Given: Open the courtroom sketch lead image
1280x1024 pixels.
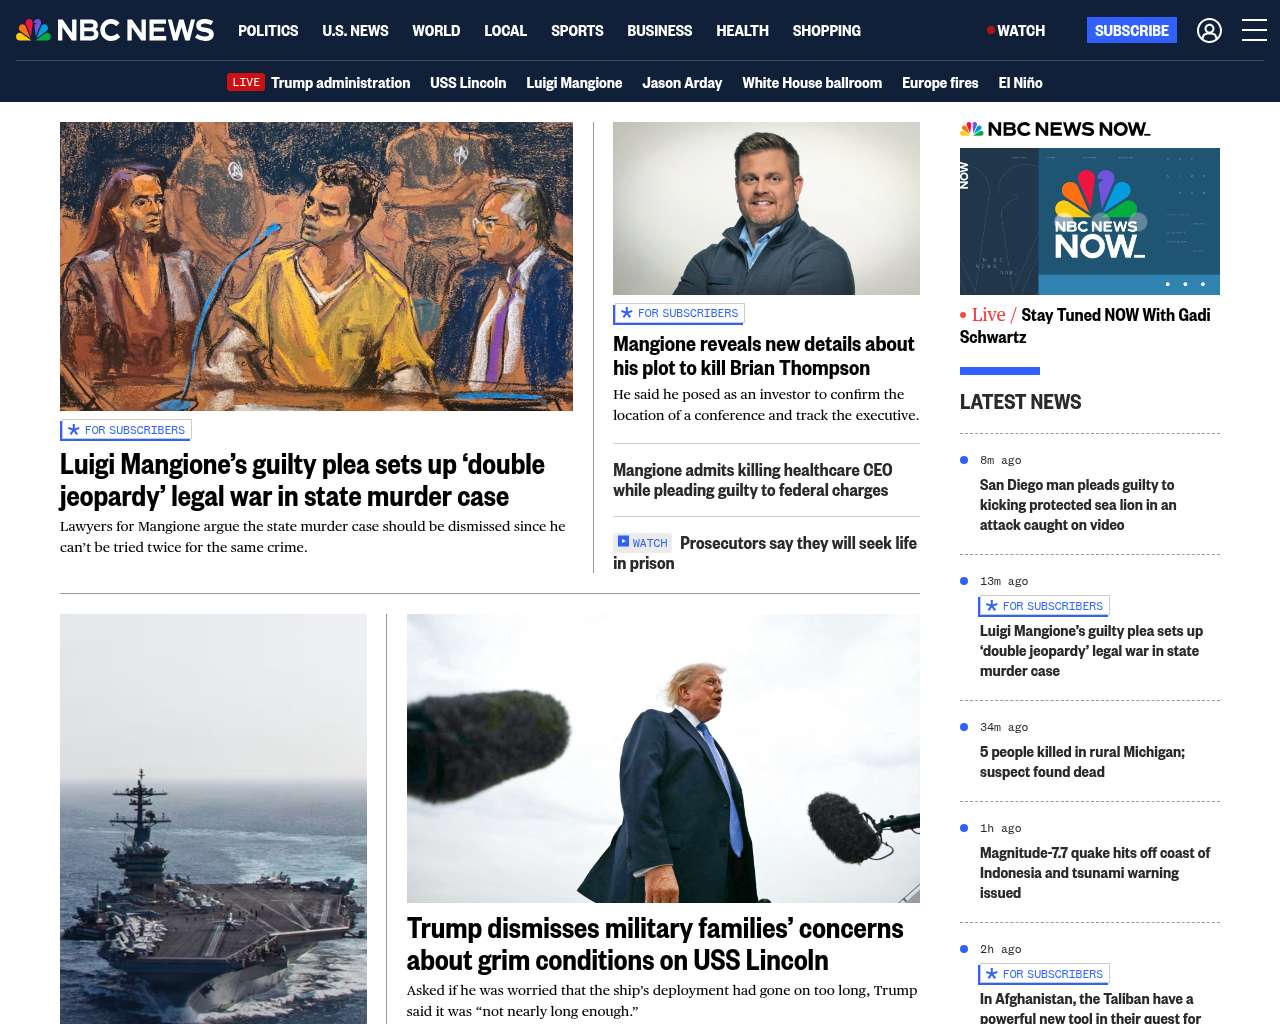Looking at the screenshot, I should (316, 266).
